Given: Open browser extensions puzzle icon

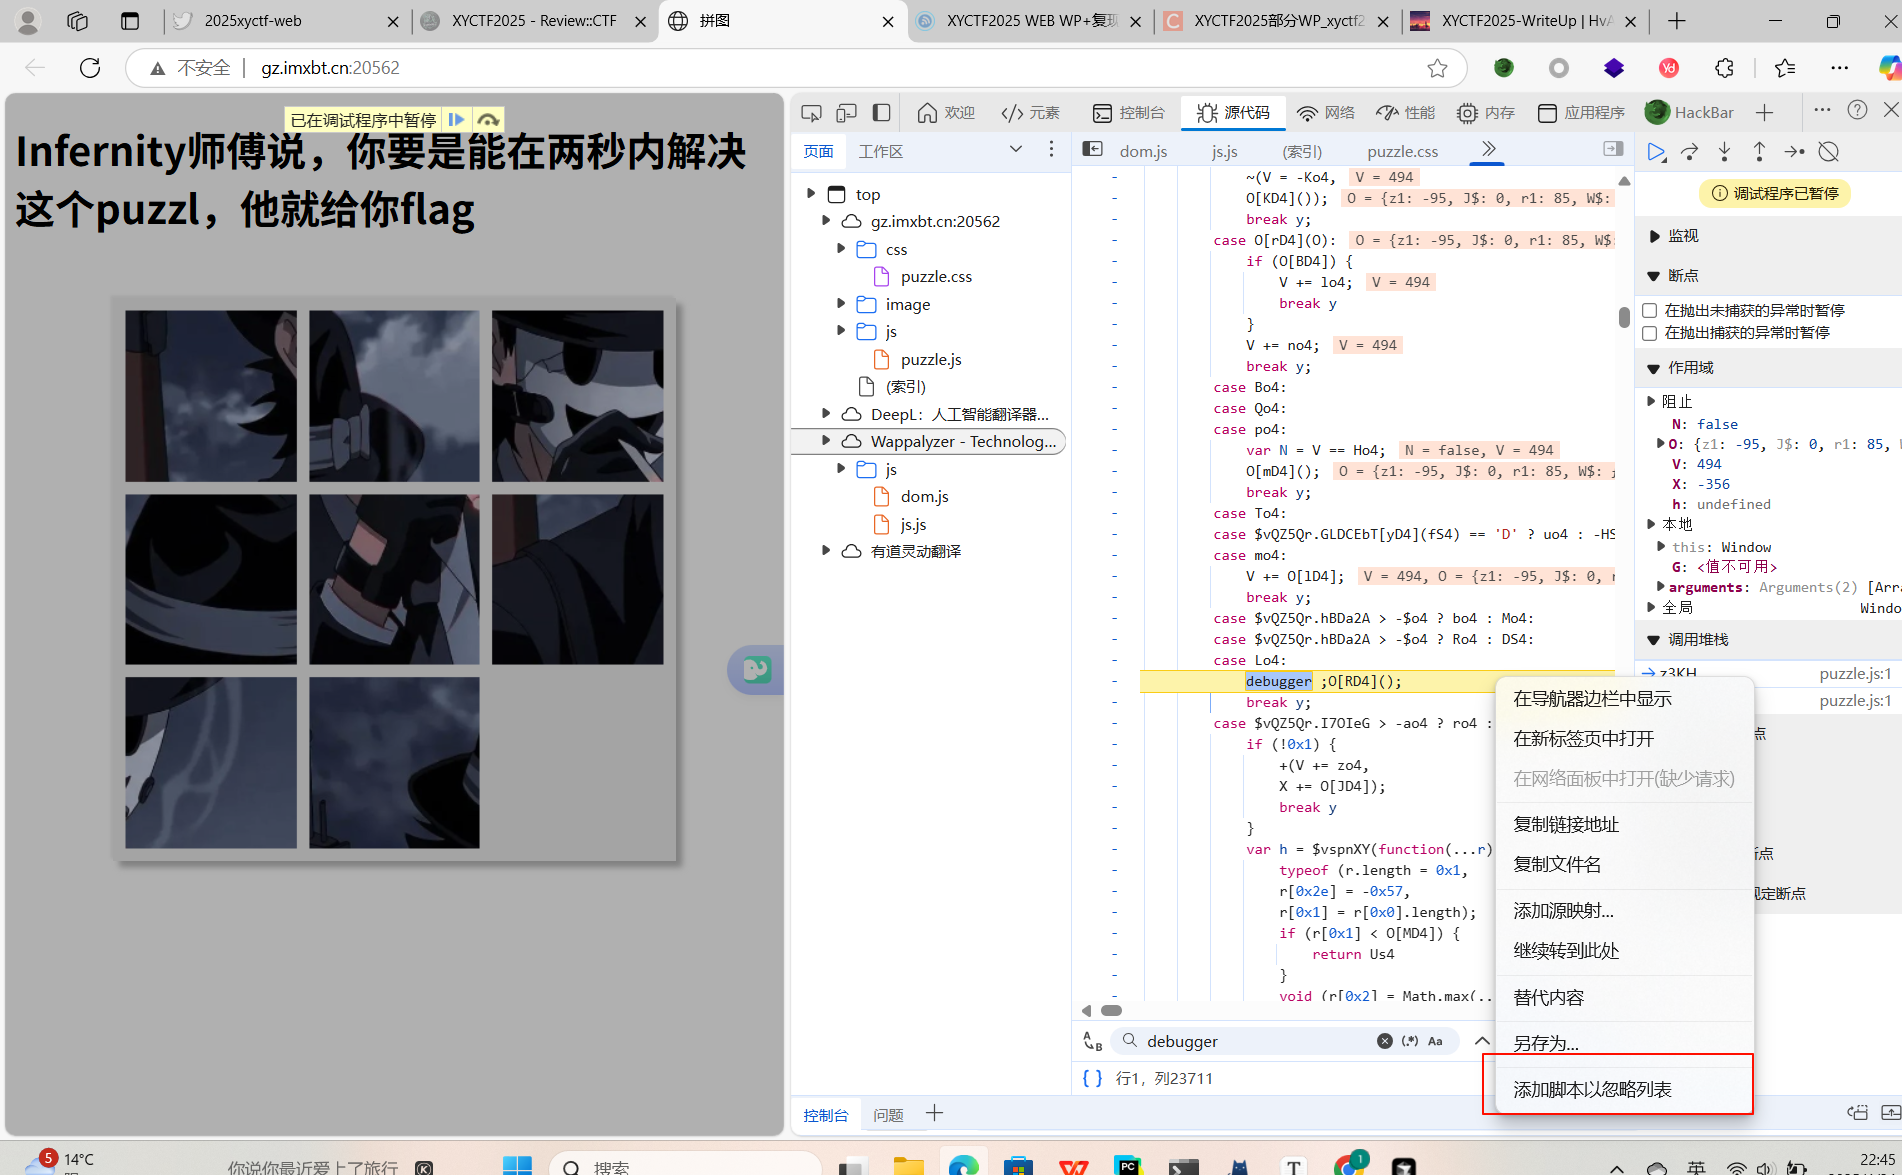Looking at the screenshot, I should click(1724, 67).
